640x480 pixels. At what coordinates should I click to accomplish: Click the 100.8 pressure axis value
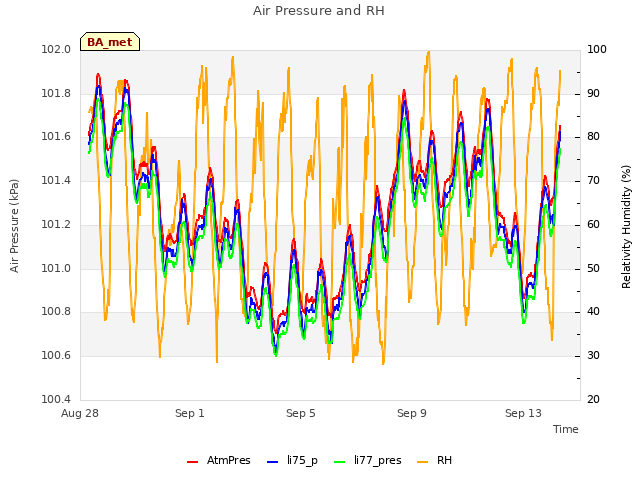(56, 311)
